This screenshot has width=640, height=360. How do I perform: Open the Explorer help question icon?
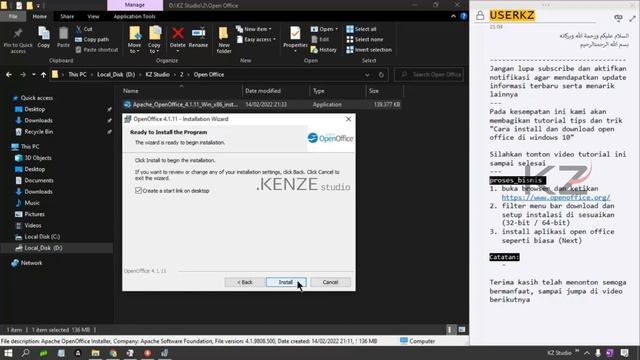click(x=463, y=16)
